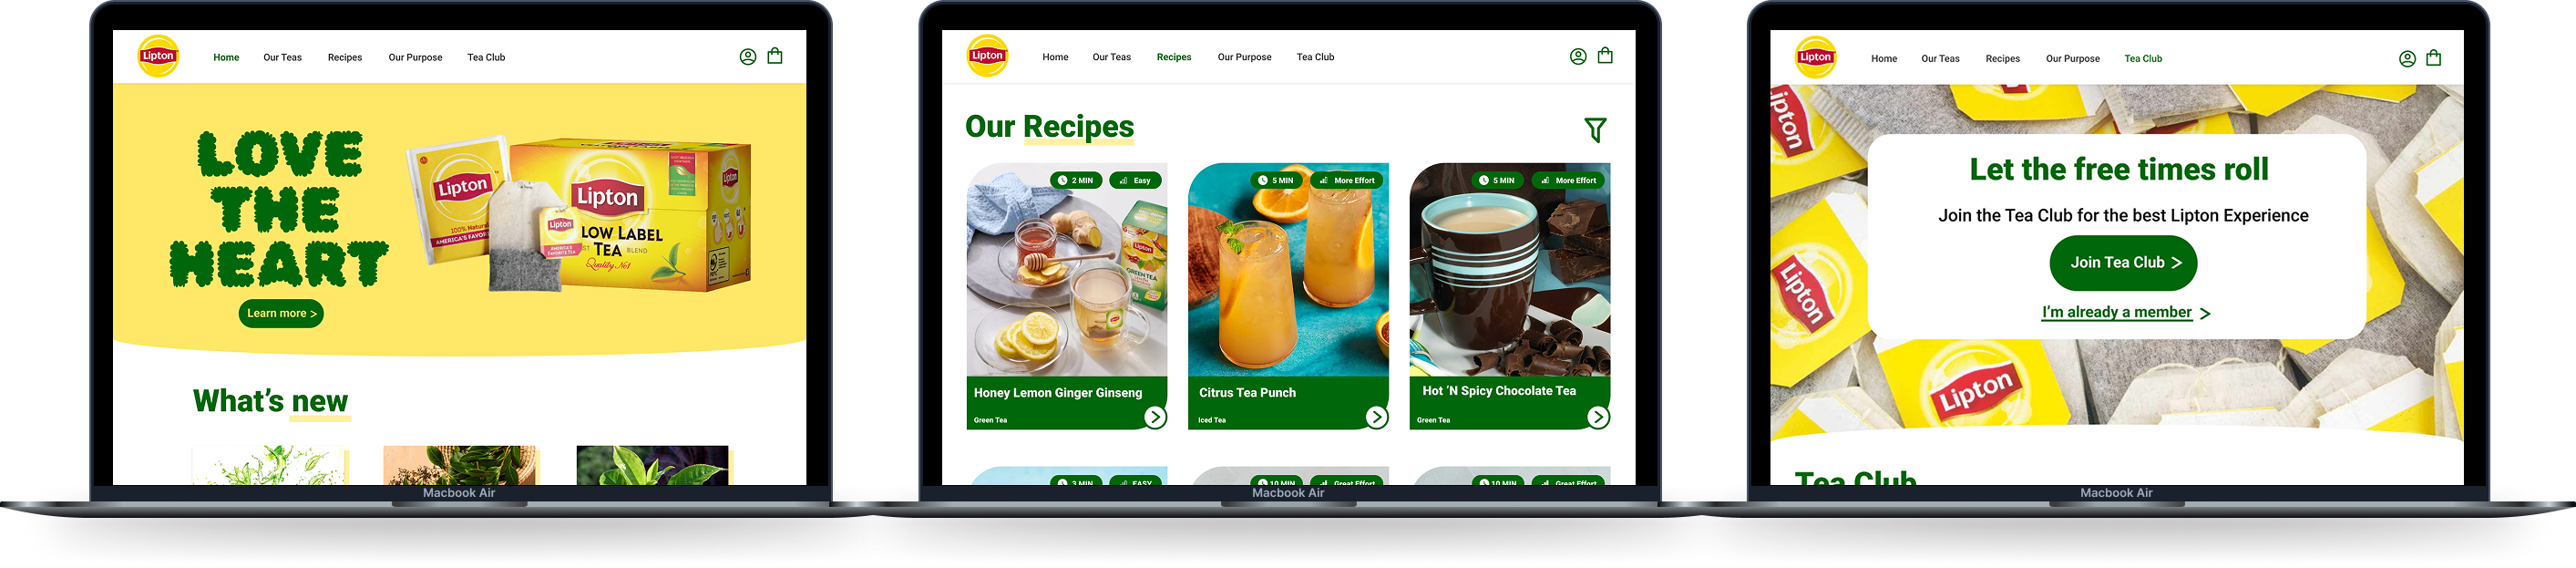Click the Easy difficulty tag on first recipe
2576x568 pixels.
(1135, 181)
